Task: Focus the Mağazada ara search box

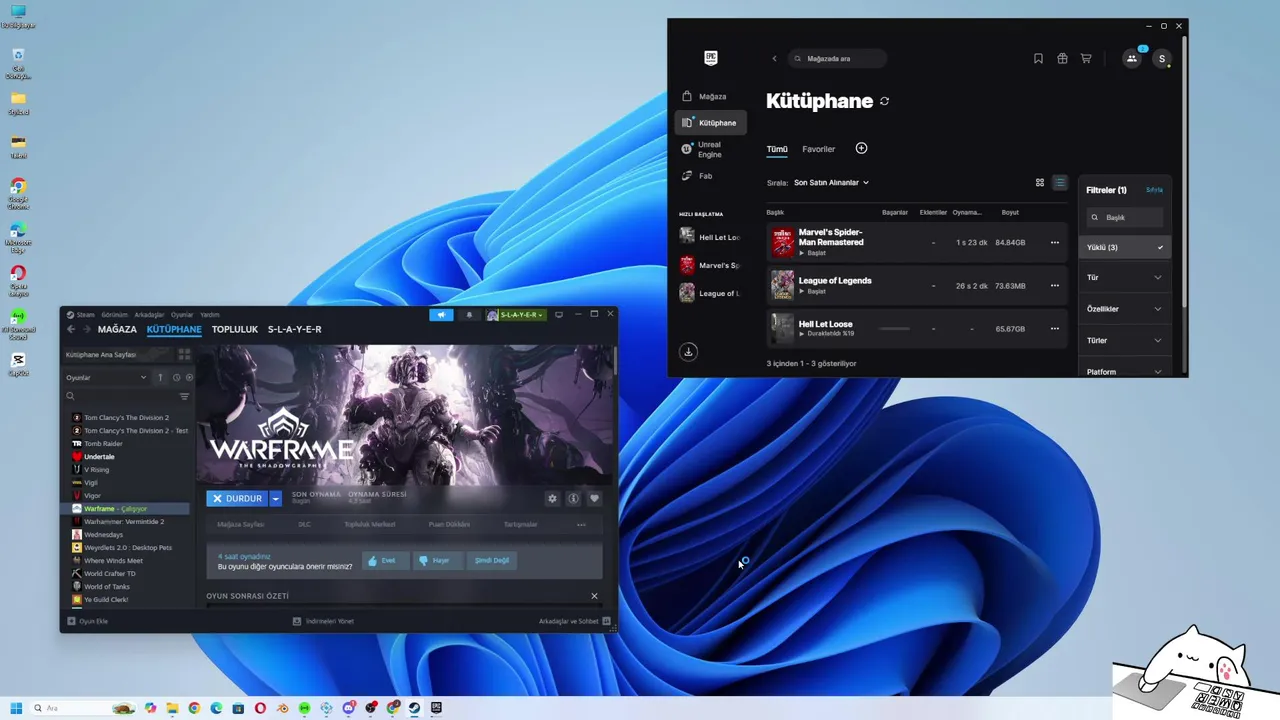Action: 837,59
